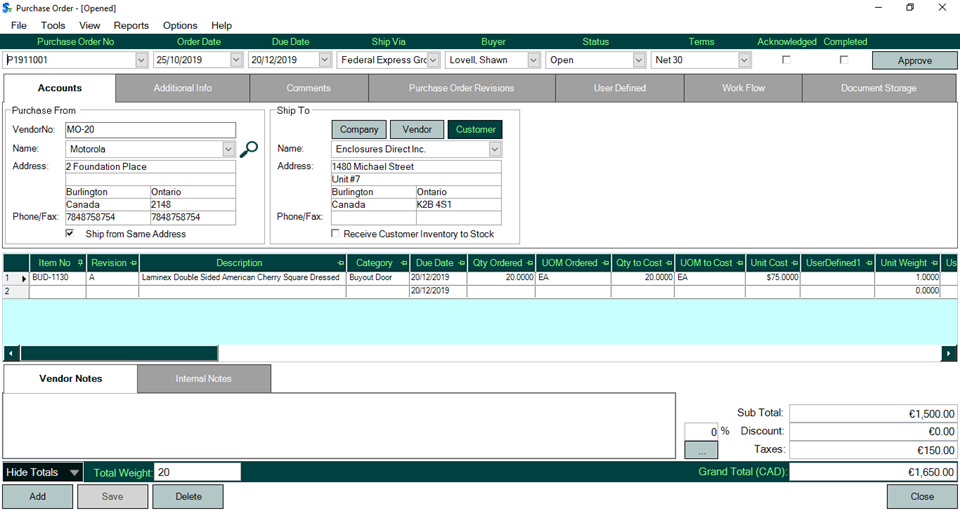
Task: Open the Hide Totals dropdown arrow
Action: (x=75, y=472)
